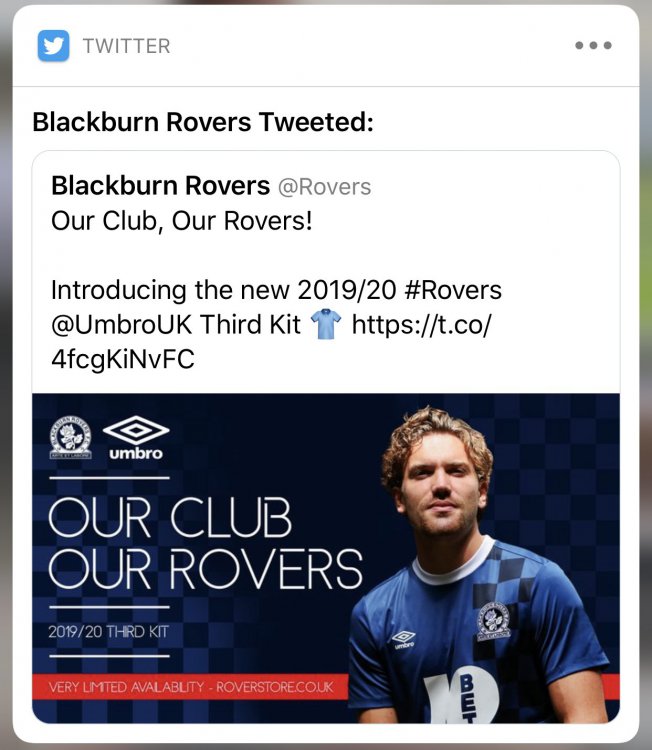This screenshot has height=750, width=652.
Task: Click the @Rovers handle
Action: 324,187
